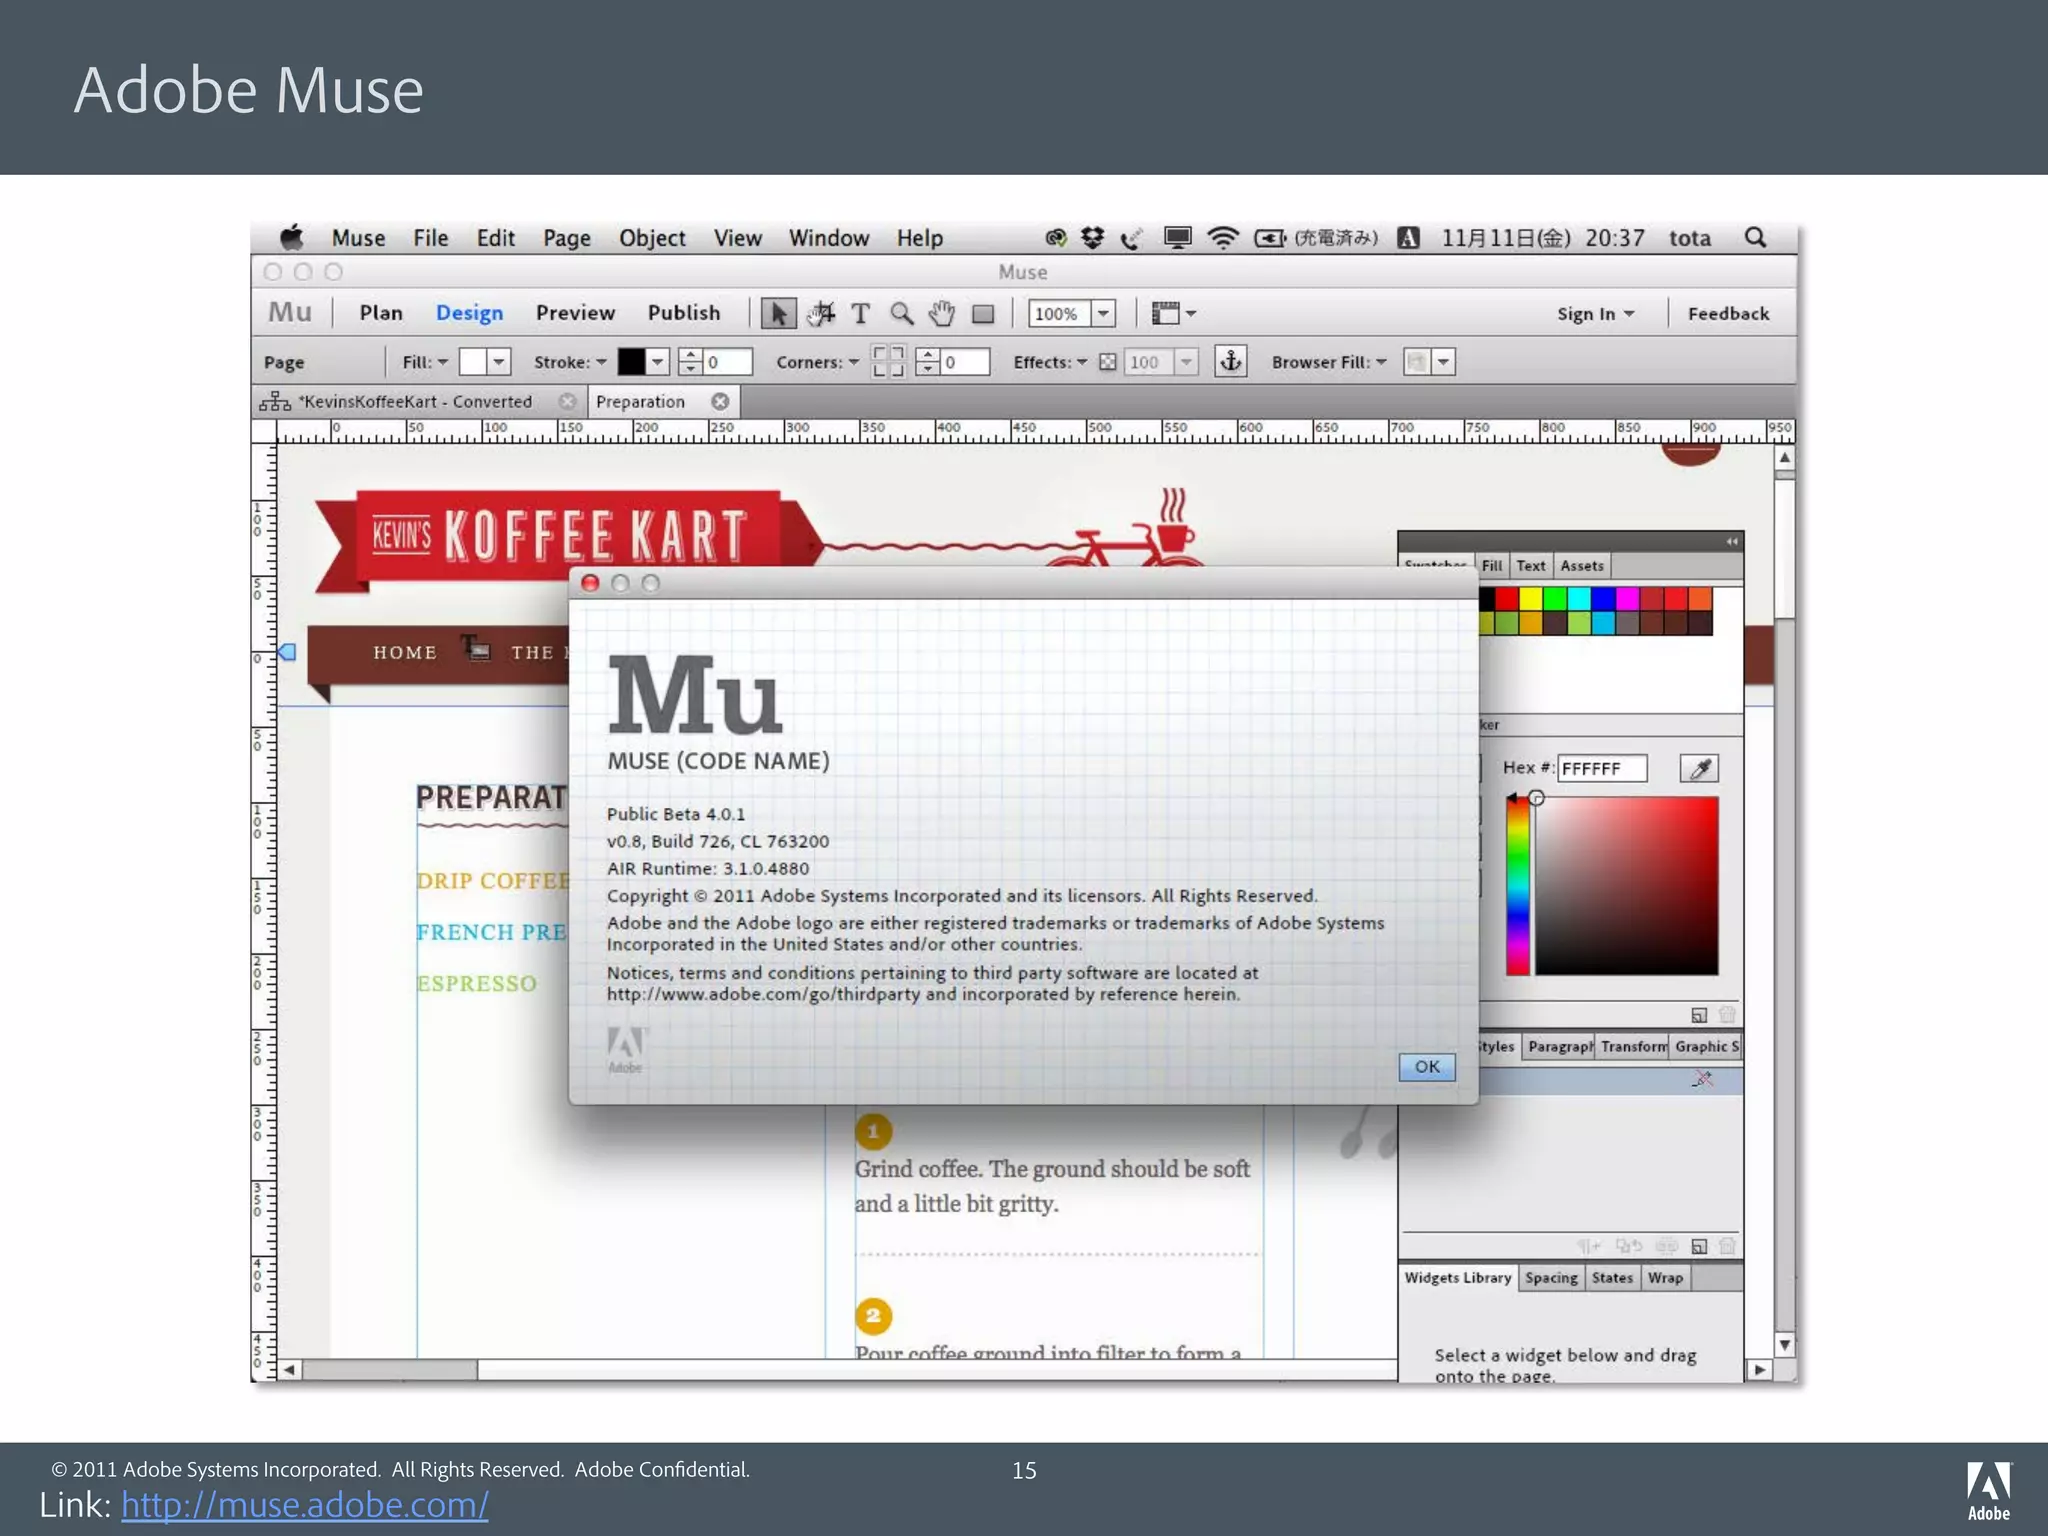Select the Selection arrow tool

pyautogui.click(x=777, y=314)
